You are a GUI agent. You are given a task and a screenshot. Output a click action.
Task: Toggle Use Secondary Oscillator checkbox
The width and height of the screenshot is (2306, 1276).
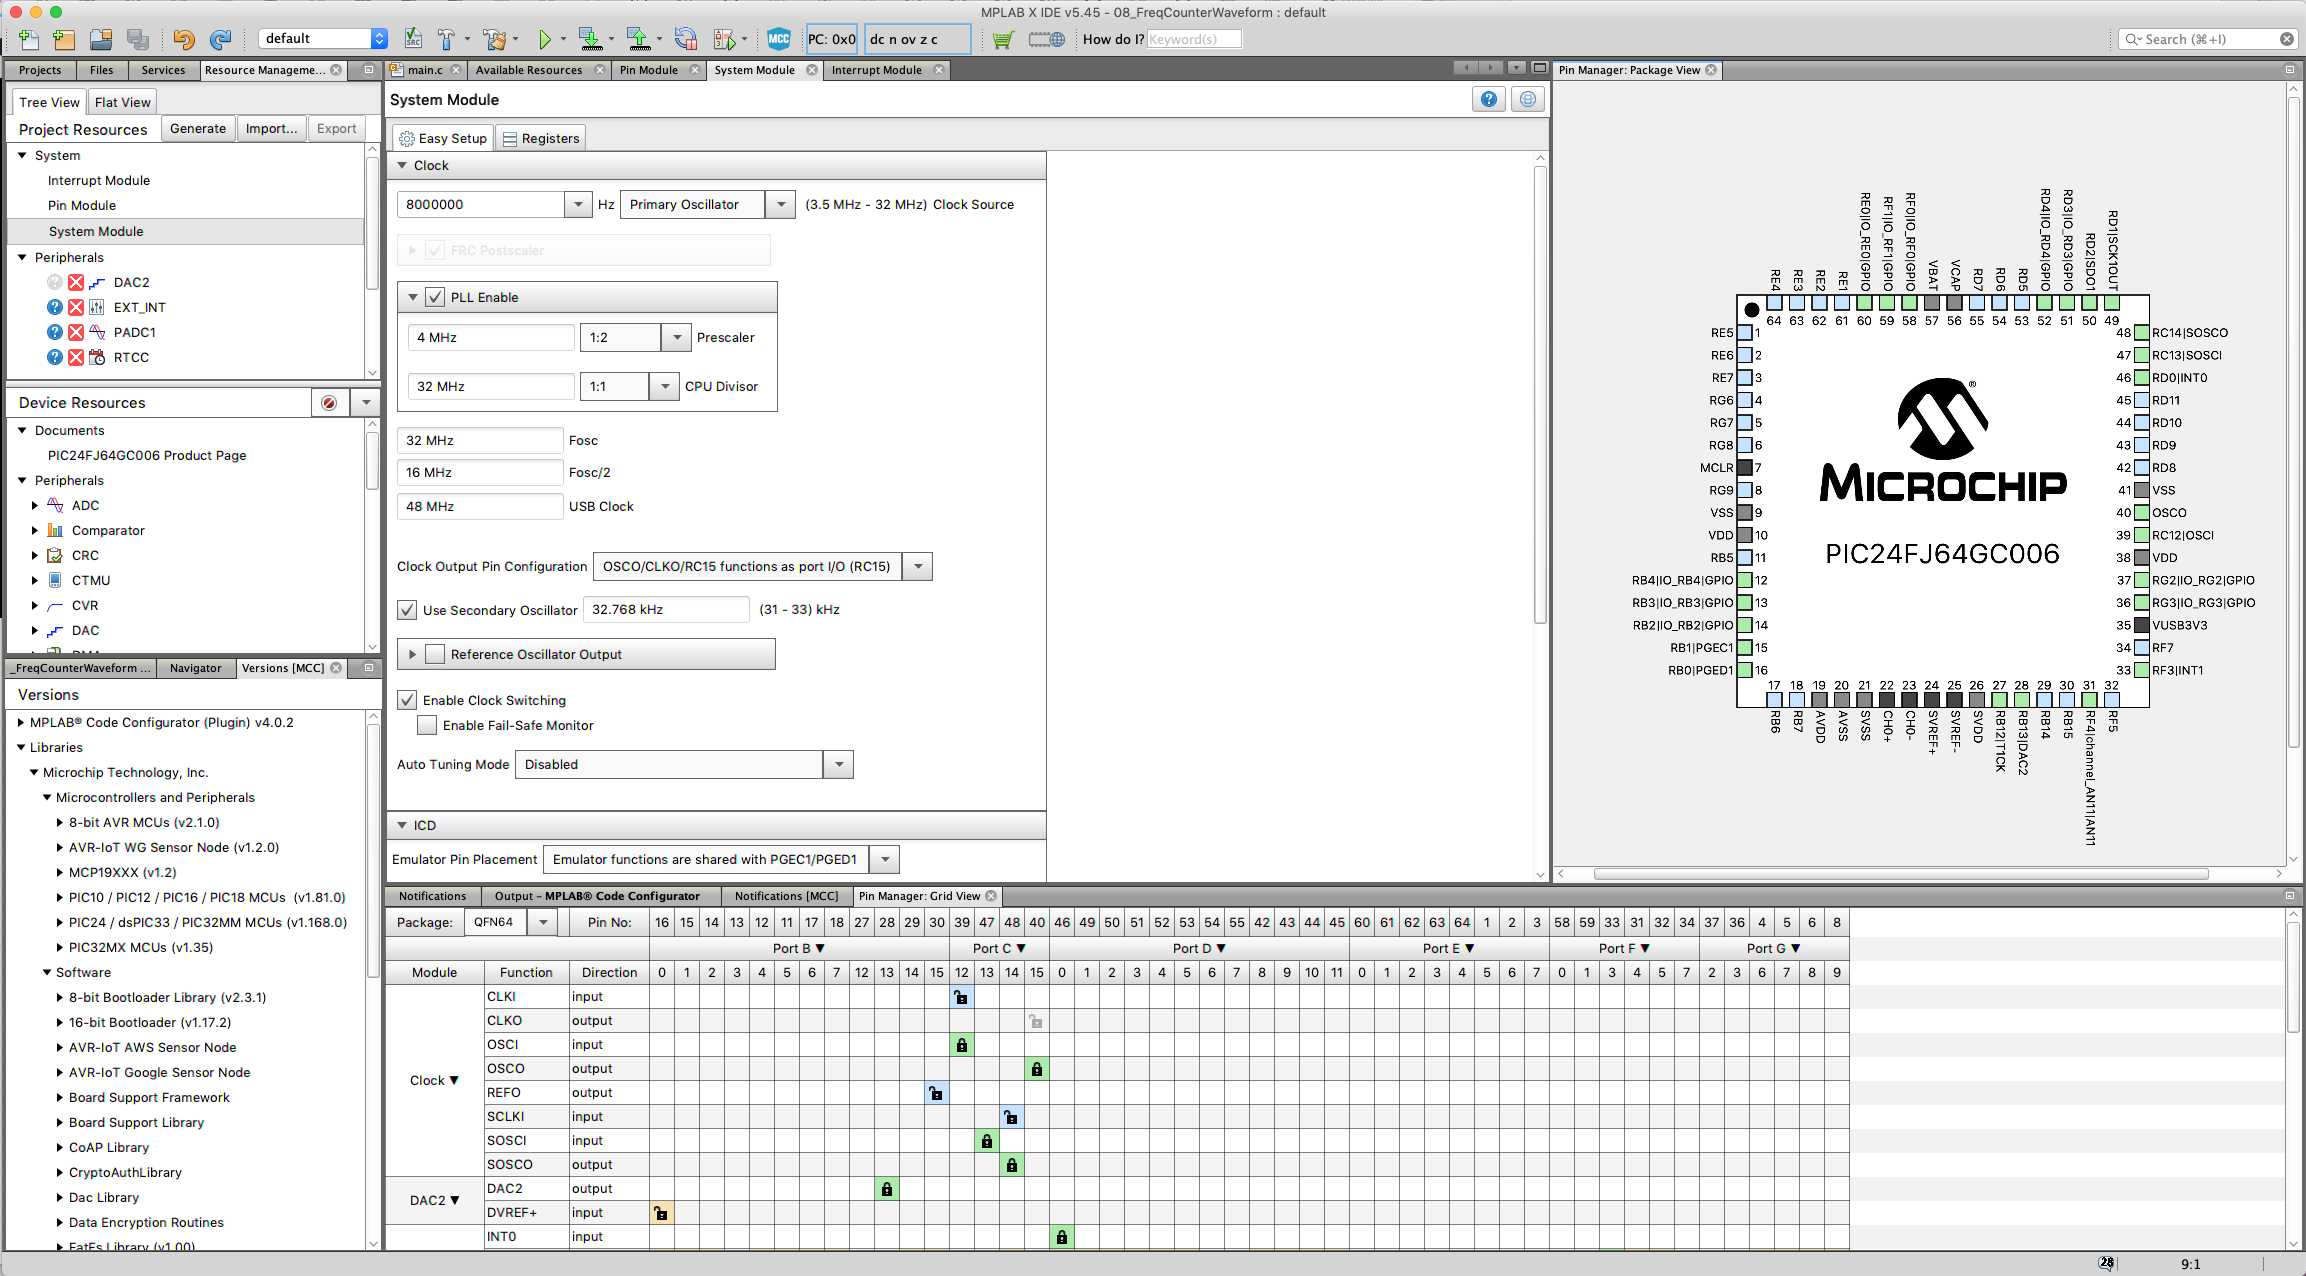click(x=407, y=610)
